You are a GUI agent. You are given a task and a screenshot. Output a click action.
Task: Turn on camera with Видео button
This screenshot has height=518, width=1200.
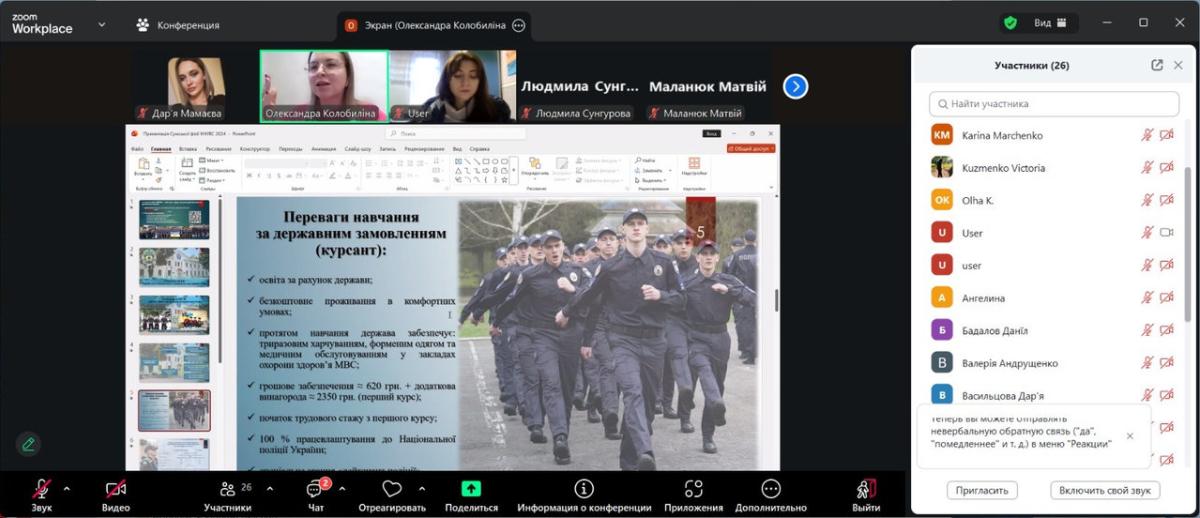pyautogui.click(x=116, y=490)
